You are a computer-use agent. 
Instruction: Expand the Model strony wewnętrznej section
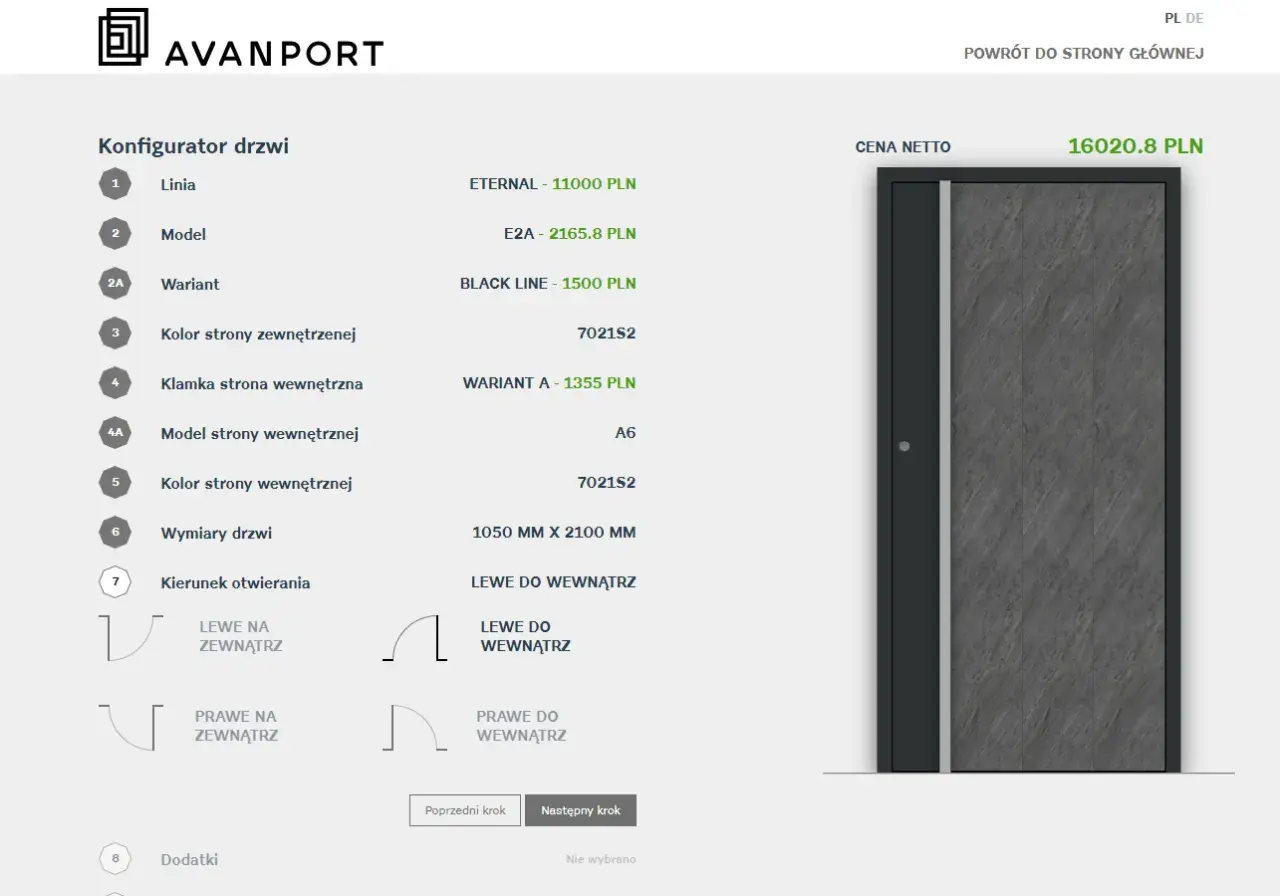tap(259, 434)
